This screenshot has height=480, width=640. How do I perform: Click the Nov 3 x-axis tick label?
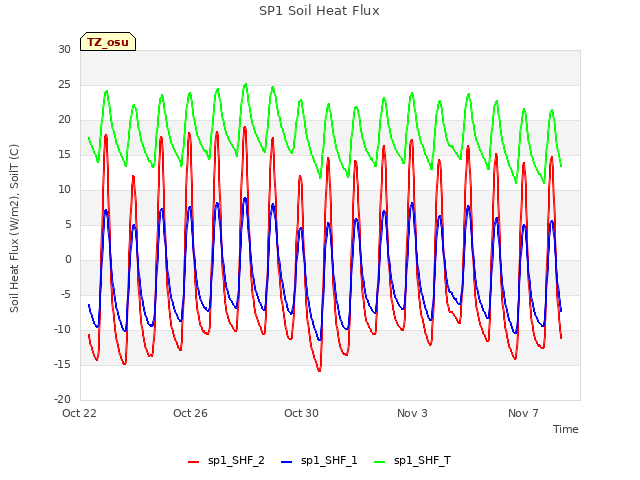click(x=412, y=413)
